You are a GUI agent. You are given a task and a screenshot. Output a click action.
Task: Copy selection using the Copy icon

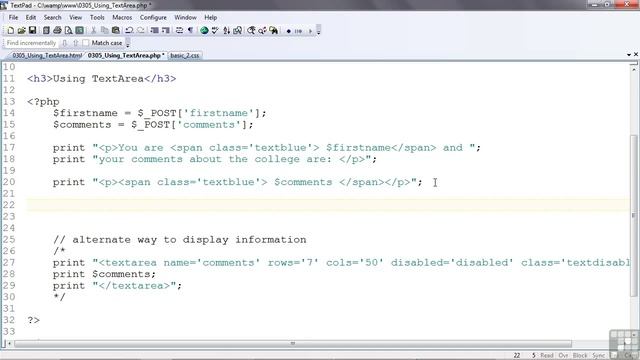tap(104, 31)
